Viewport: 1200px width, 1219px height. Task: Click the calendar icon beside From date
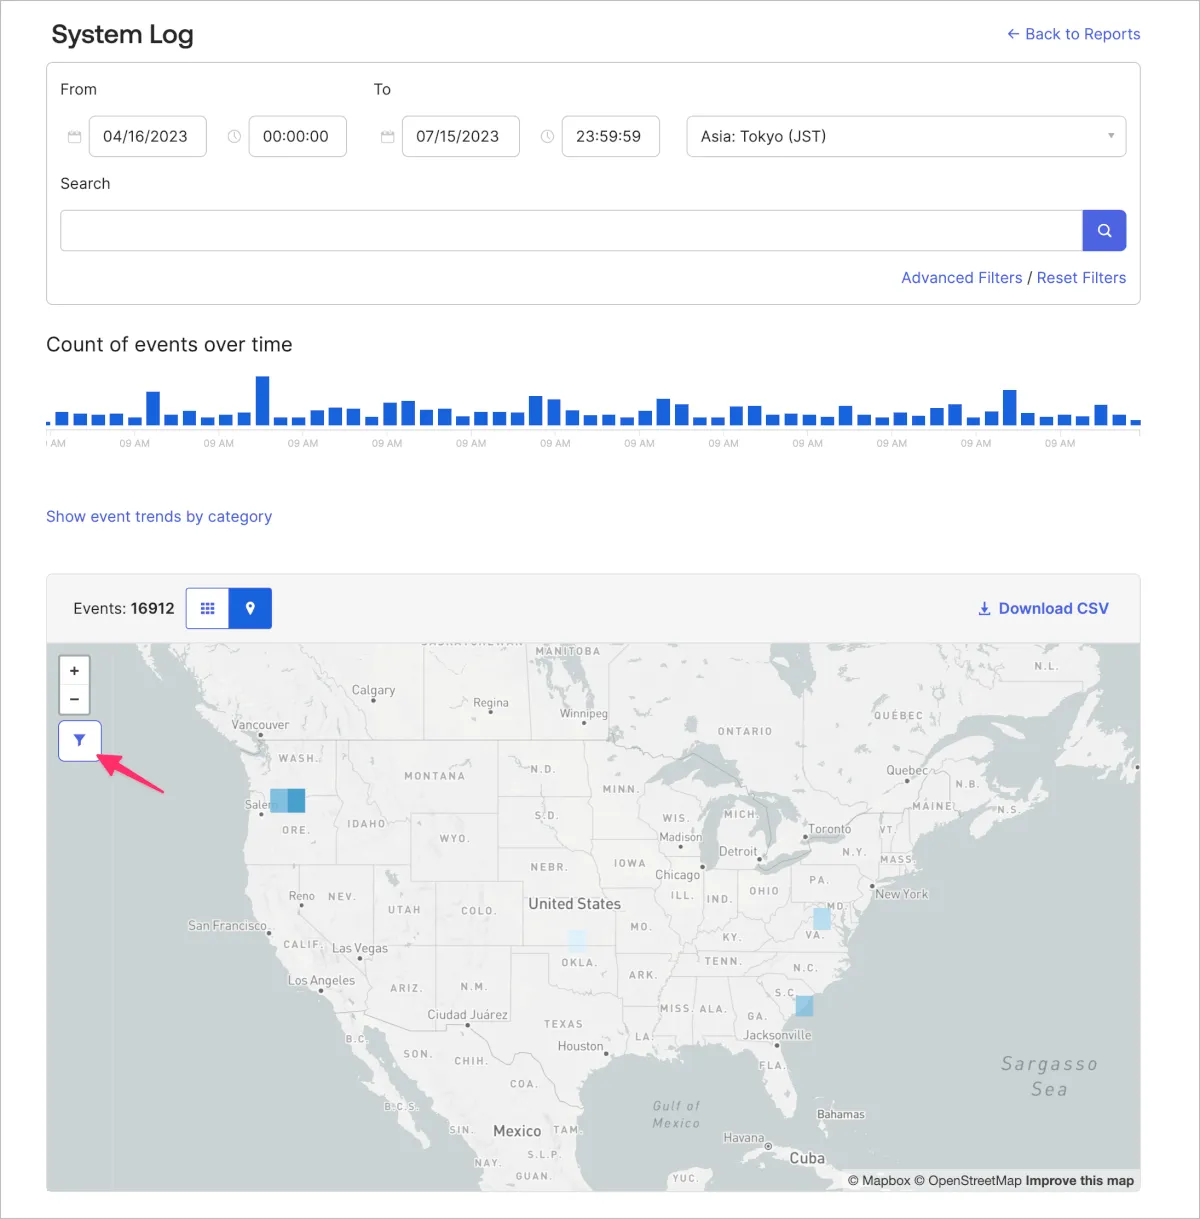pos(74,137)
